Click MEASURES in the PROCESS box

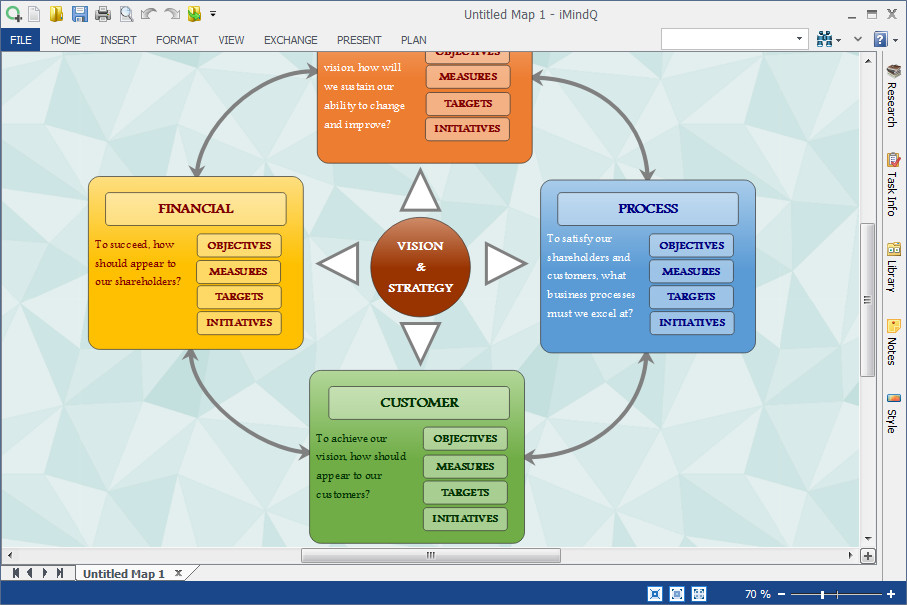[691, 271]
